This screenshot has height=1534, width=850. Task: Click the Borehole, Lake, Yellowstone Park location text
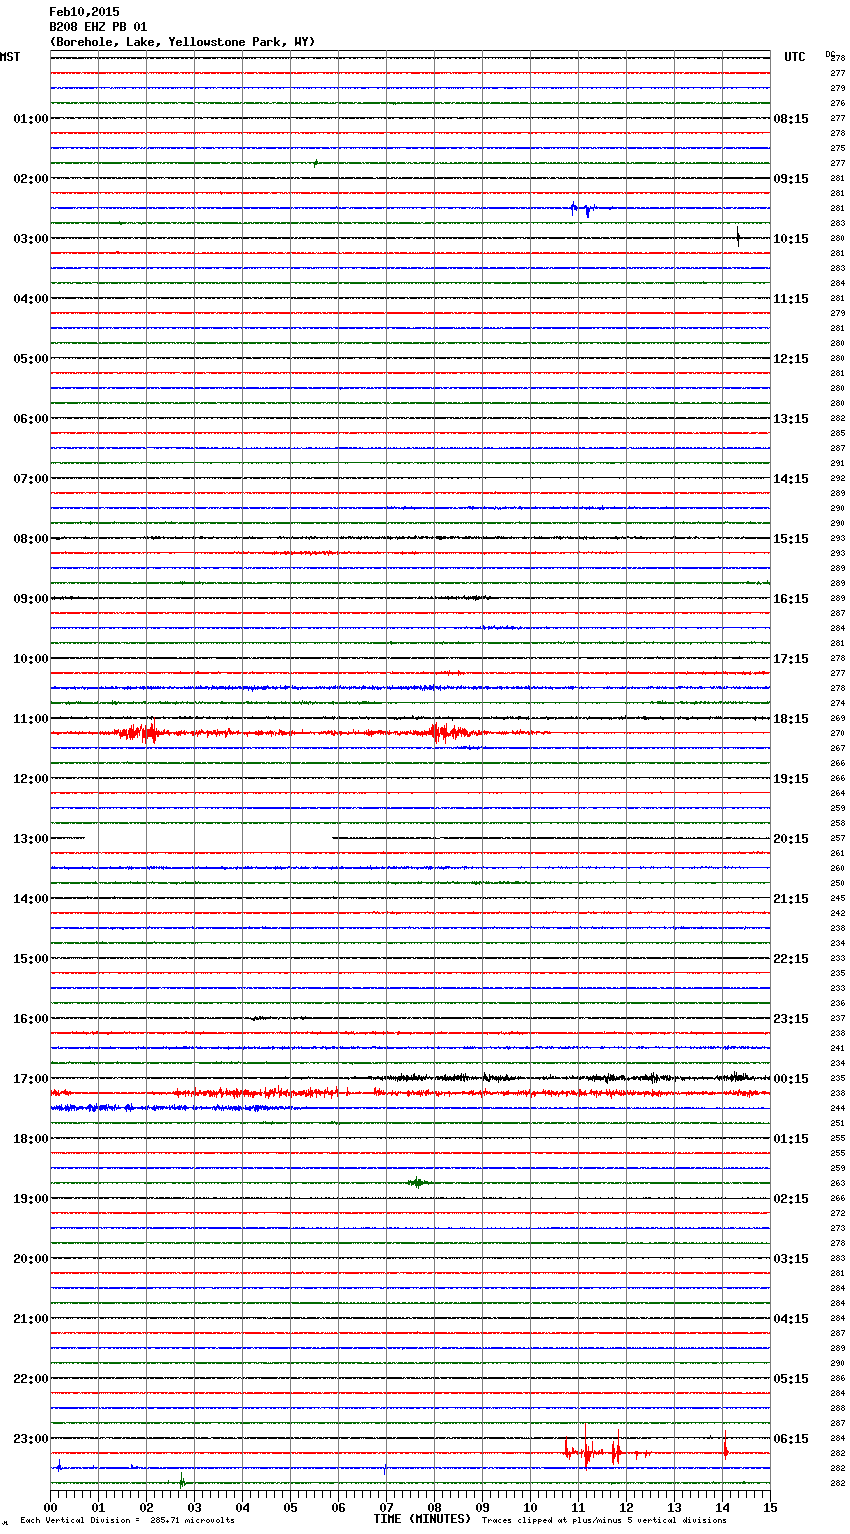point(182,42)
